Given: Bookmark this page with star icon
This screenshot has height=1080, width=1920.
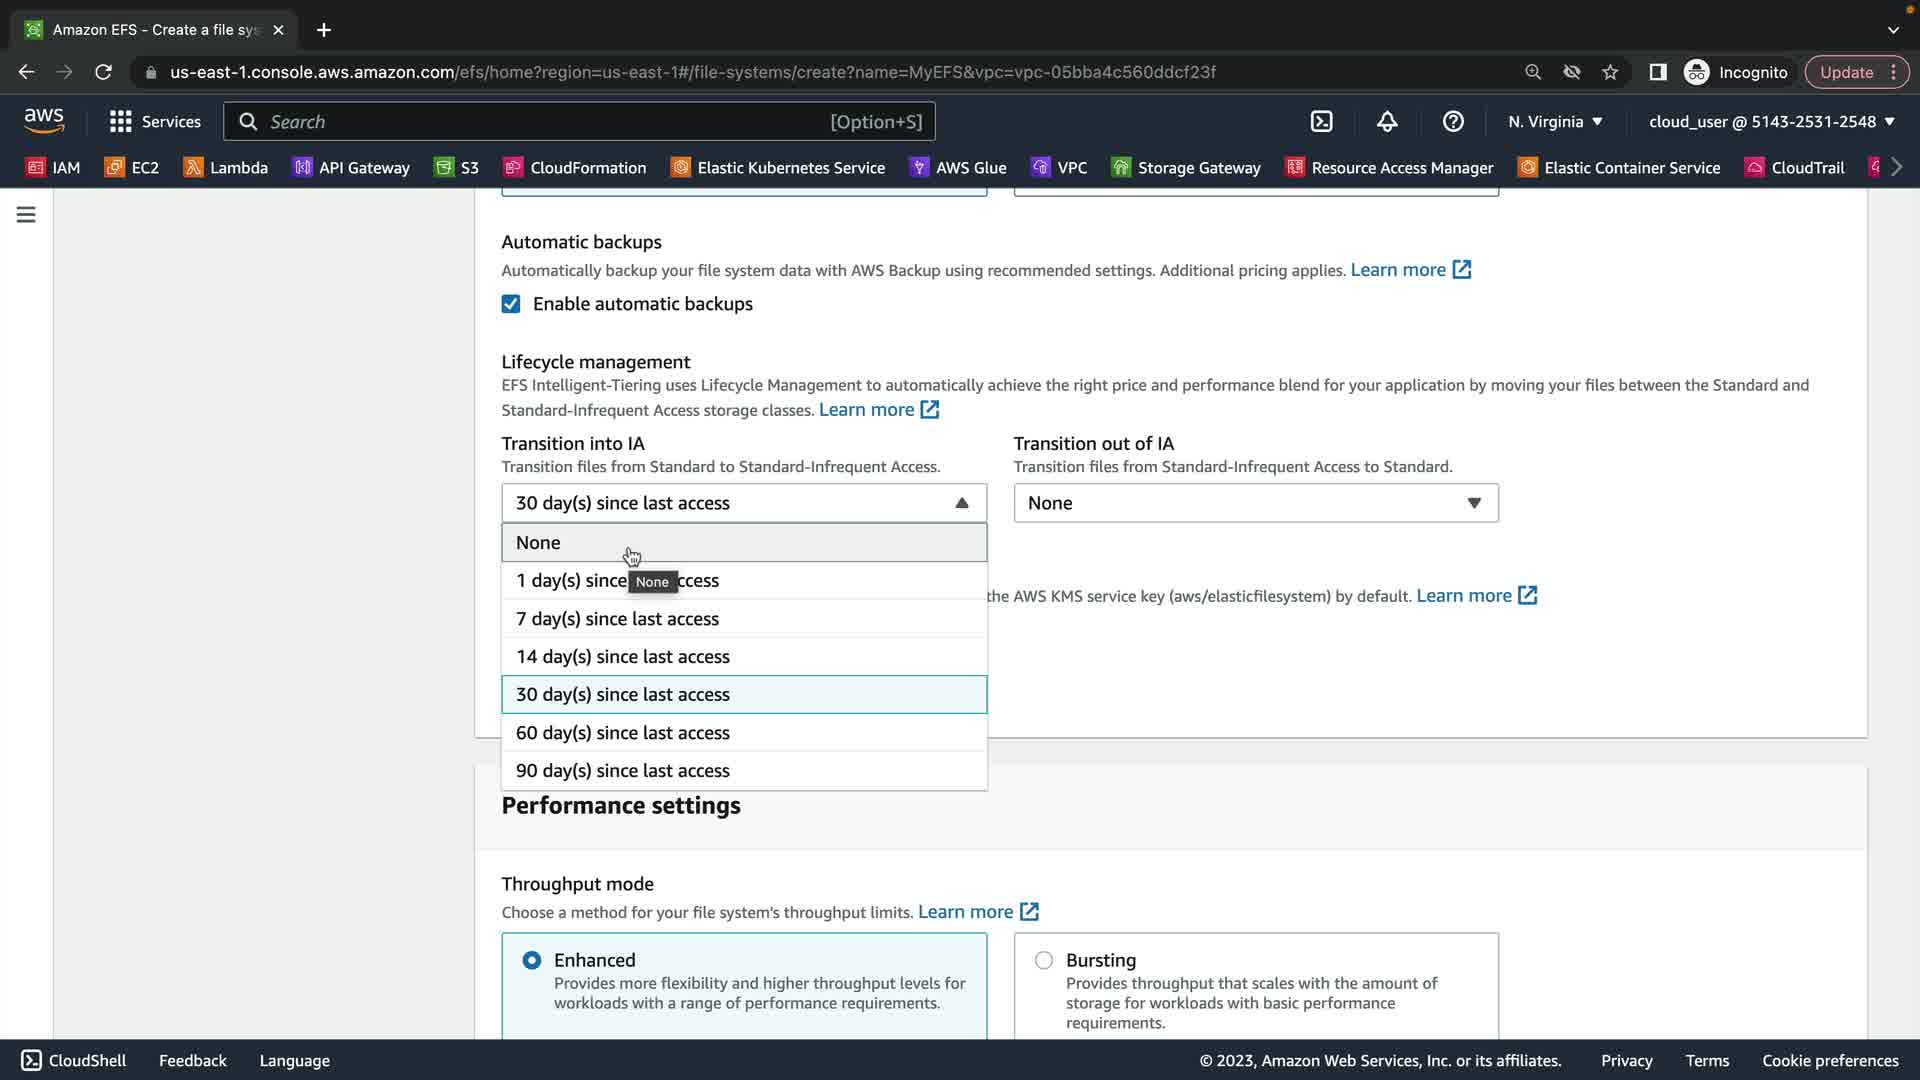Looking at the screenshot, I should 1610,72.
